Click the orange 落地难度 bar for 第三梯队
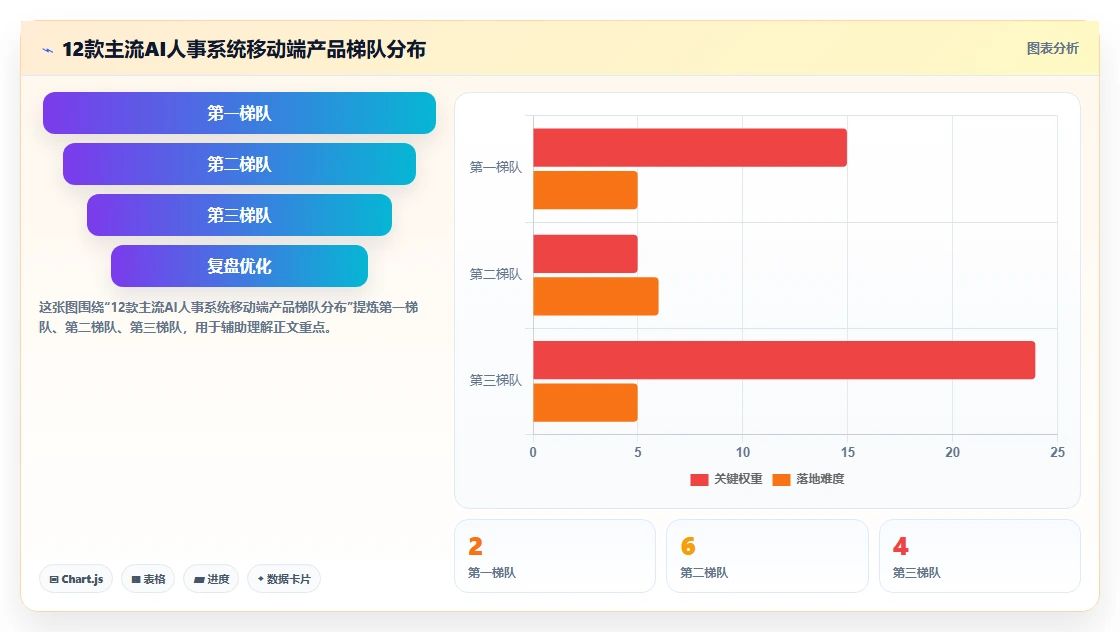The height and width of the screenshot is (632, 1120). (585, 403)
